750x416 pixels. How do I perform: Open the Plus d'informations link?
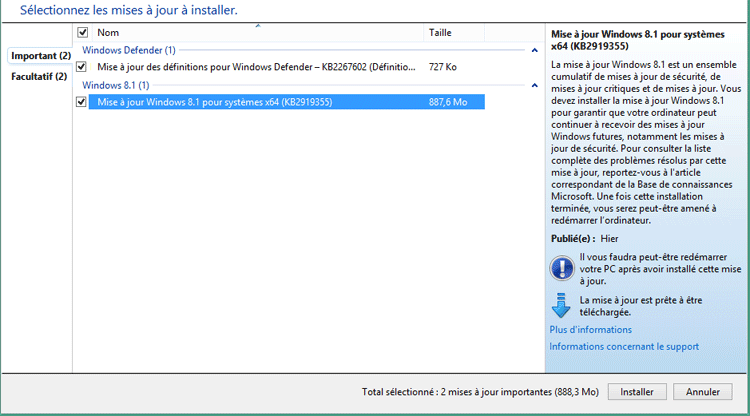[590, 329]
